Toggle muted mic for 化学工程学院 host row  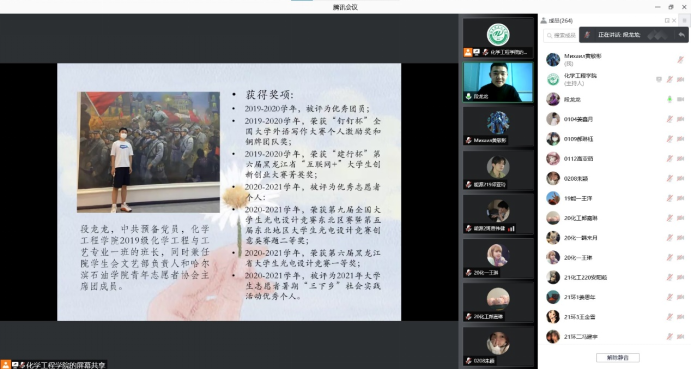pos(669,79)
